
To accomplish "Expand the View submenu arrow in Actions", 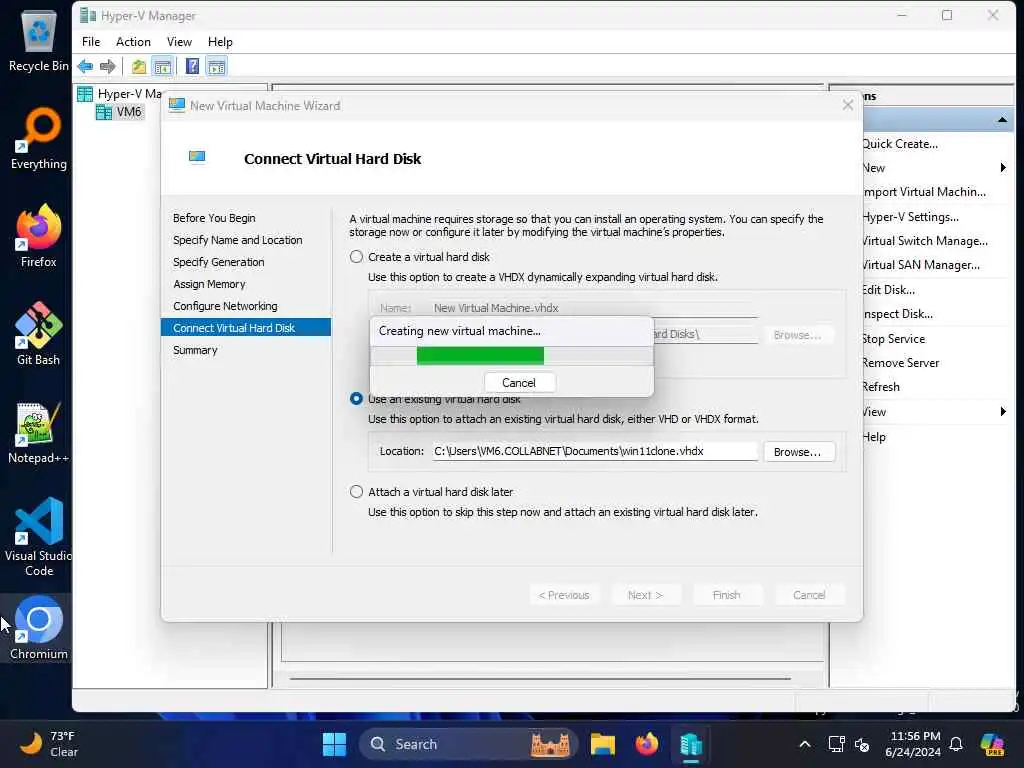I will pyautogui.click(x=1003, y=411).
